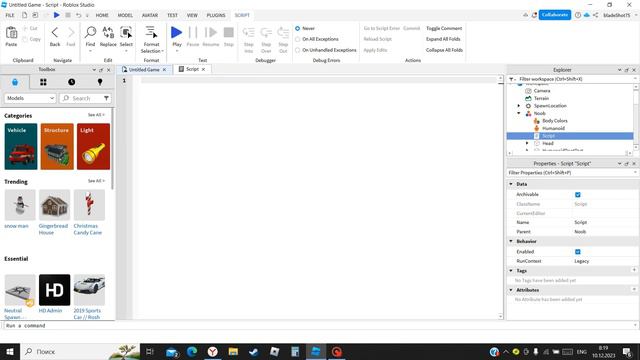The width and height of the screenshot is (640, 360).
Task: Click Expand All Folds action
Action: (443, 39)
